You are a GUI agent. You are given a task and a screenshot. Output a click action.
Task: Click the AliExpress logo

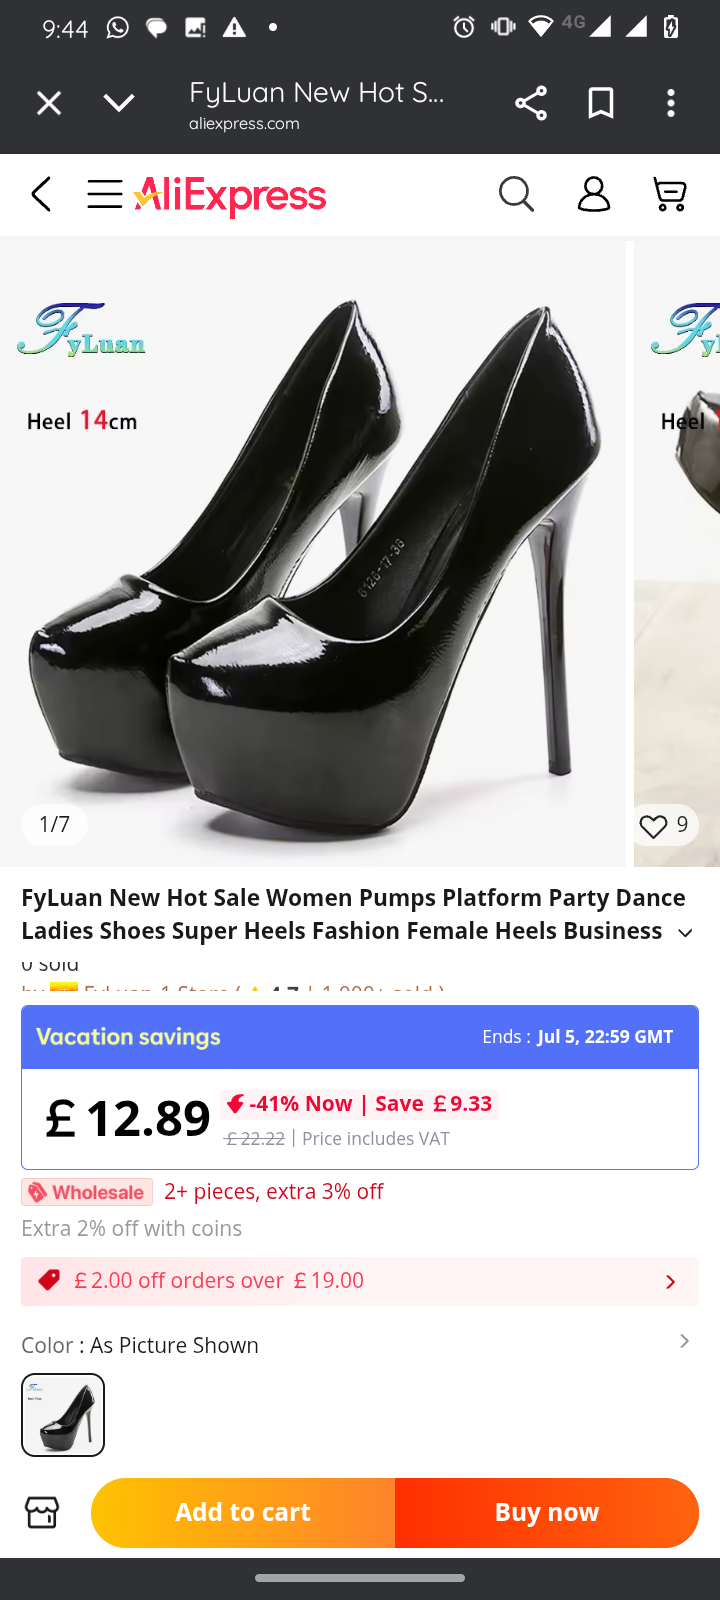(x=231, y=196)
